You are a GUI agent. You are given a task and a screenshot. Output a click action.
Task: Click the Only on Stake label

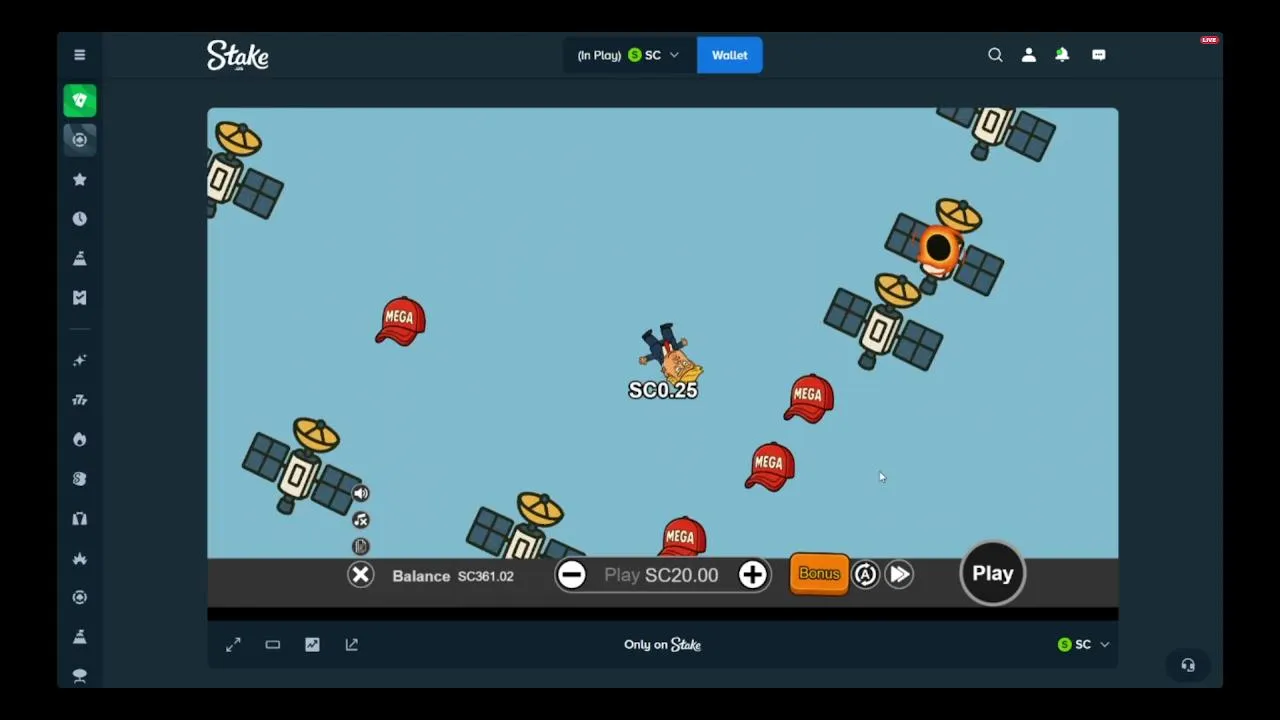[x=663, y=645]
